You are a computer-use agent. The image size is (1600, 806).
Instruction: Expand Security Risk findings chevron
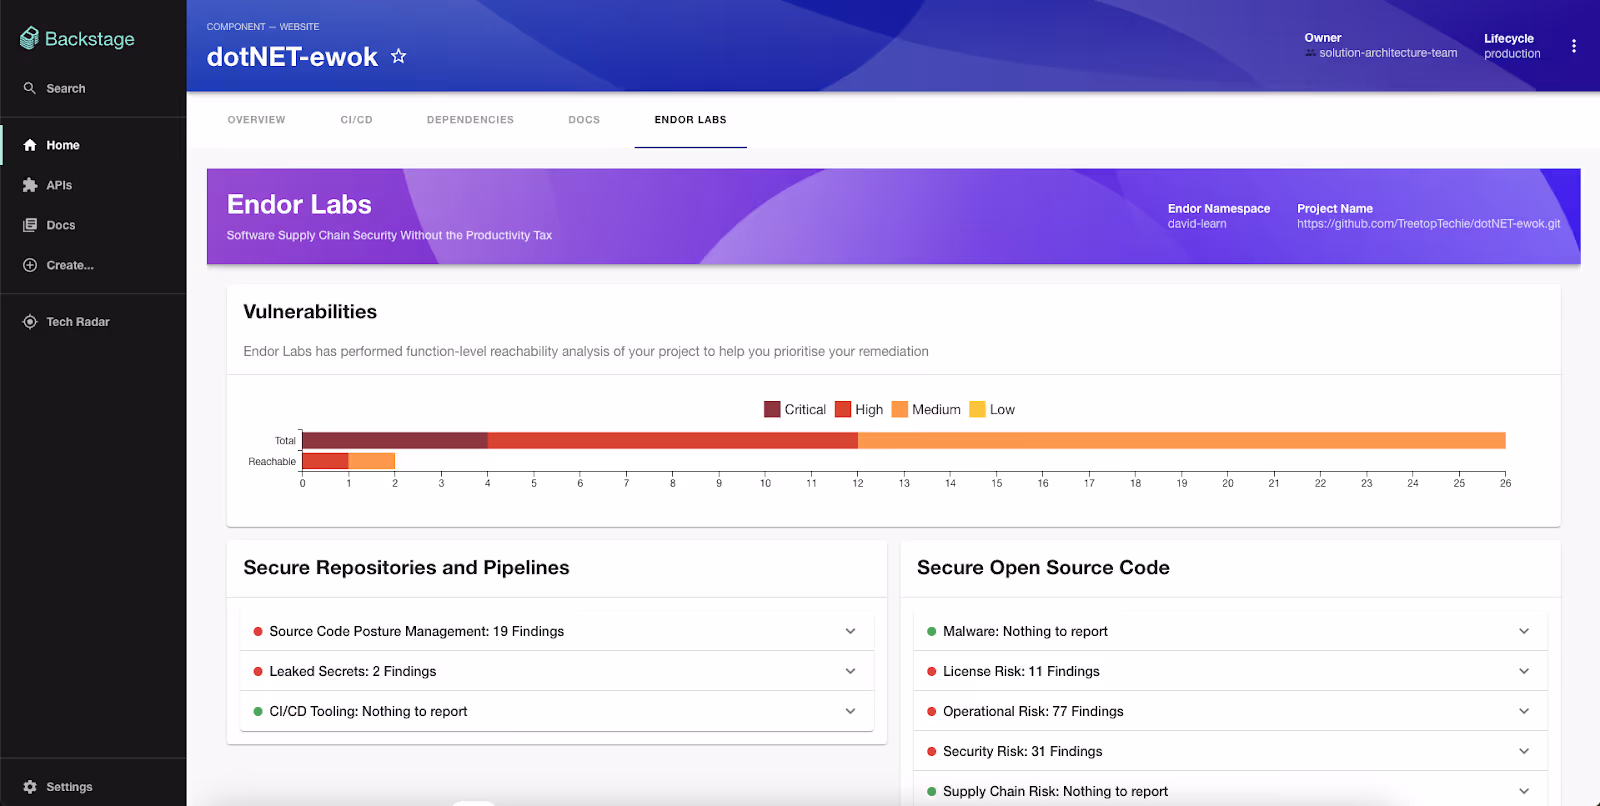[x=1524, y=751]
